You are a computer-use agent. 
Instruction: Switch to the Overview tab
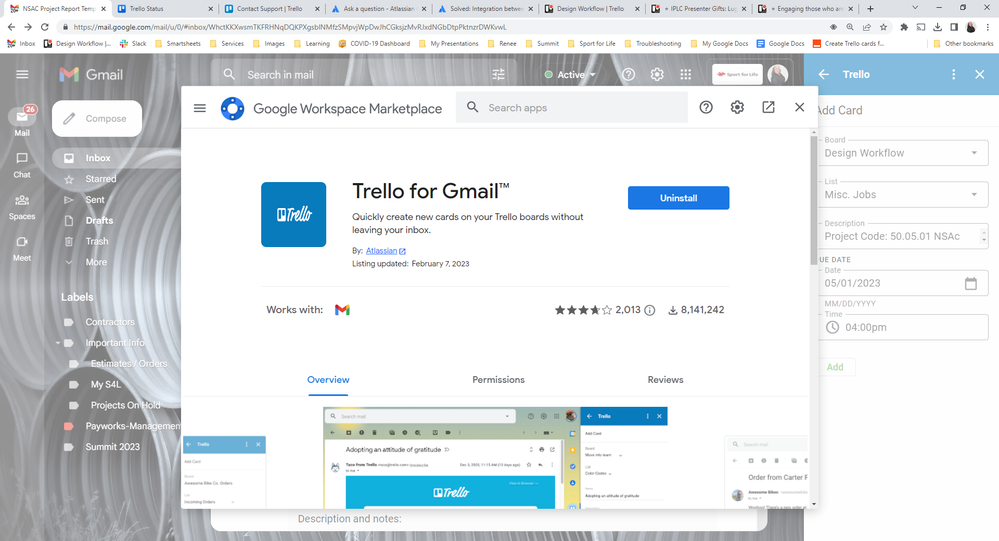pos(328,380)
